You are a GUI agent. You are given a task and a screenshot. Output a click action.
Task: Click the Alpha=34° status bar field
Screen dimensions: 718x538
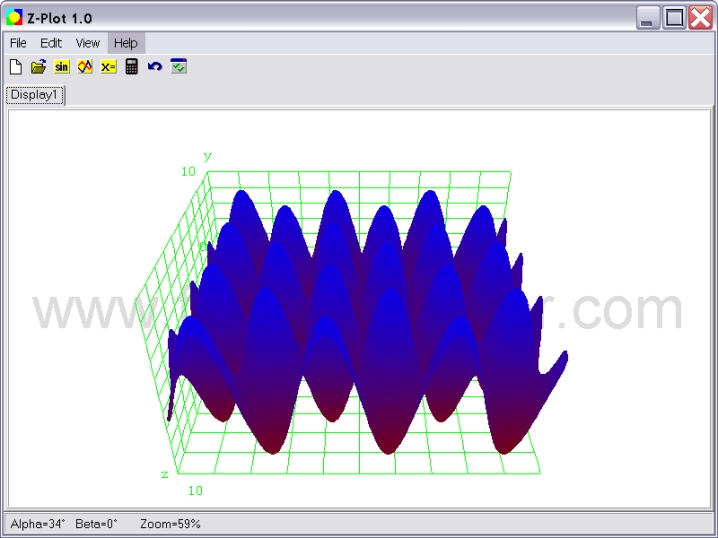pyautogui.click(x=38, y=524)
